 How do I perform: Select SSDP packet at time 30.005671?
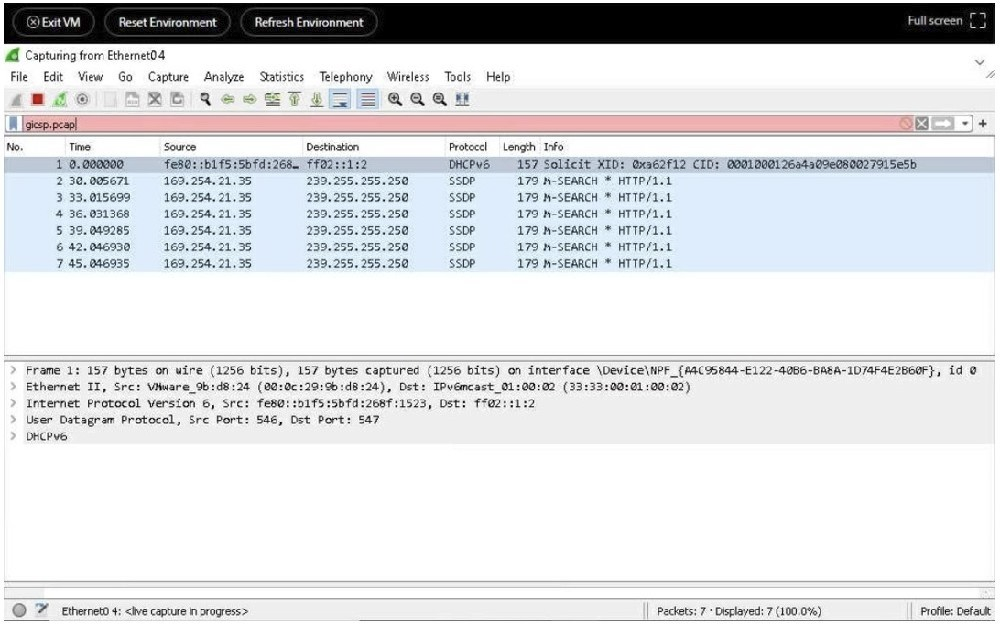499,181
